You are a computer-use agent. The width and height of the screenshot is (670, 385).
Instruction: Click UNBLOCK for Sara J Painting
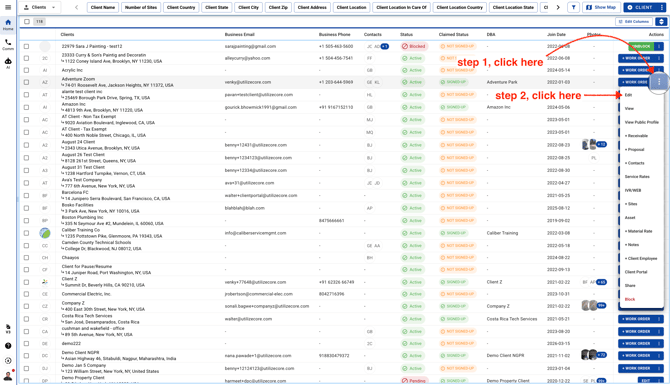(x=641, y=46)
